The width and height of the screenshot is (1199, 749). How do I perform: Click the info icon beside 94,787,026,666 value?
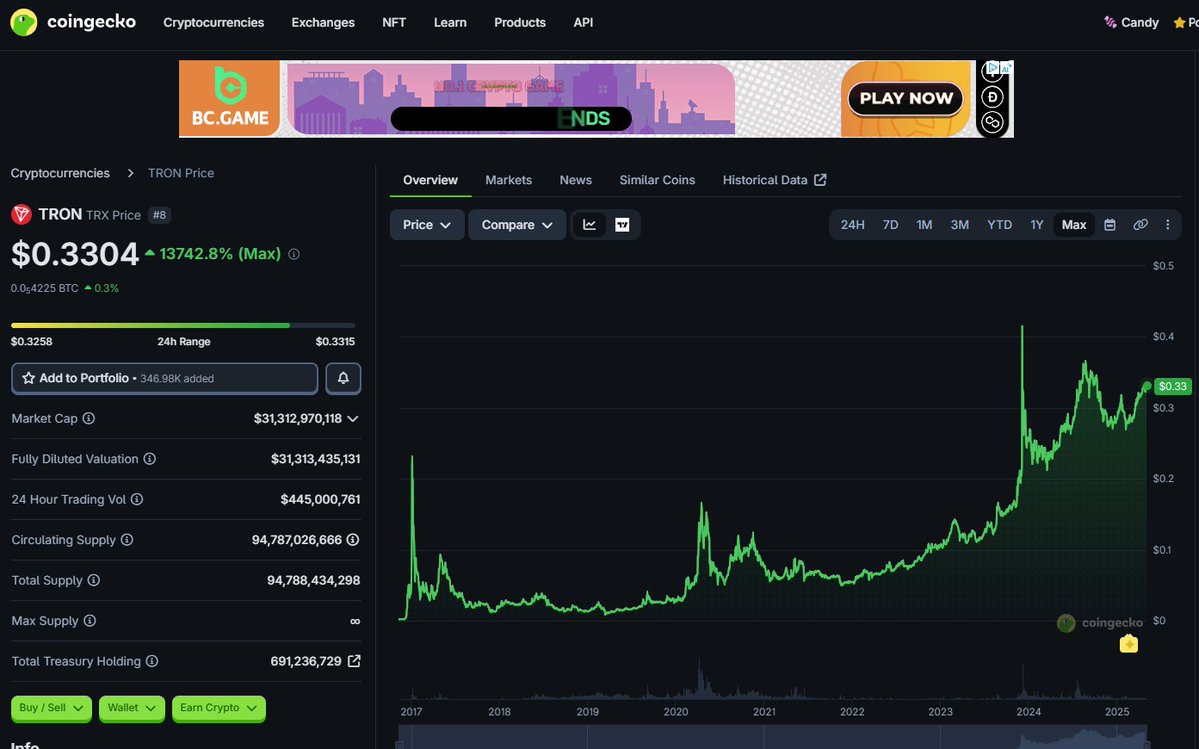353,540
